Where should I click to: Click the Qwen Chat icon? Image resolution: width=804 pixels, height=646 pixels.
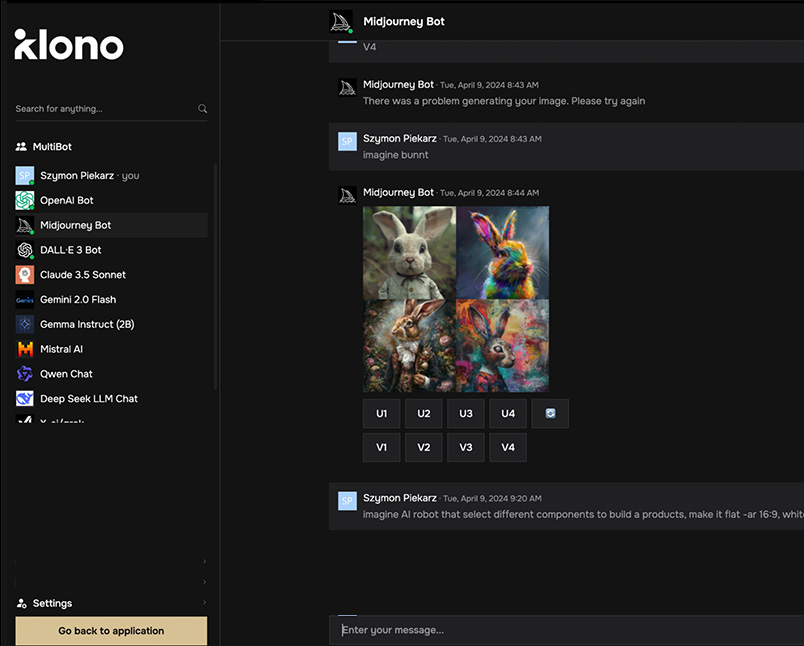(x=25, y=374)
